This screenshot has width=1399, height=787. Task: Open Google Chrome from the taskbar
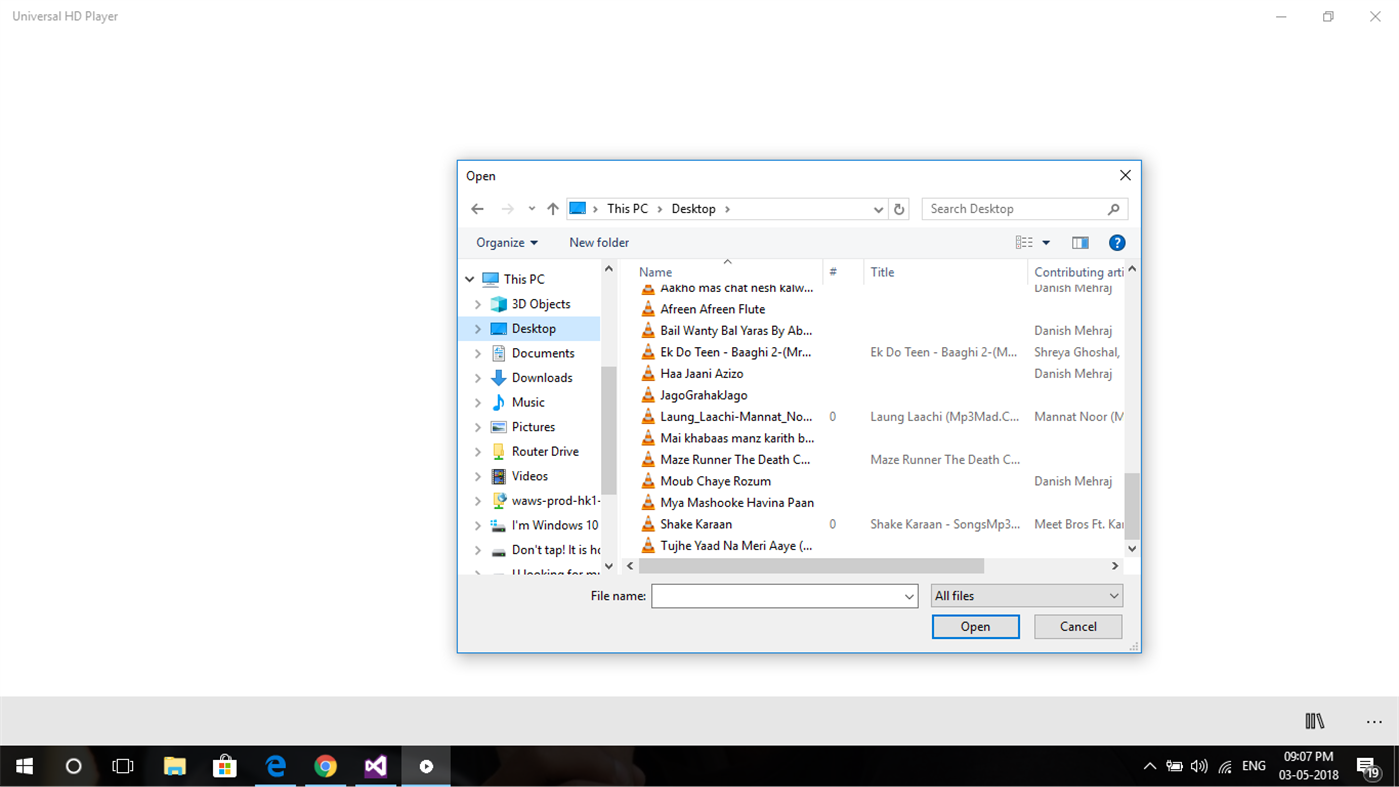point(325,765)
